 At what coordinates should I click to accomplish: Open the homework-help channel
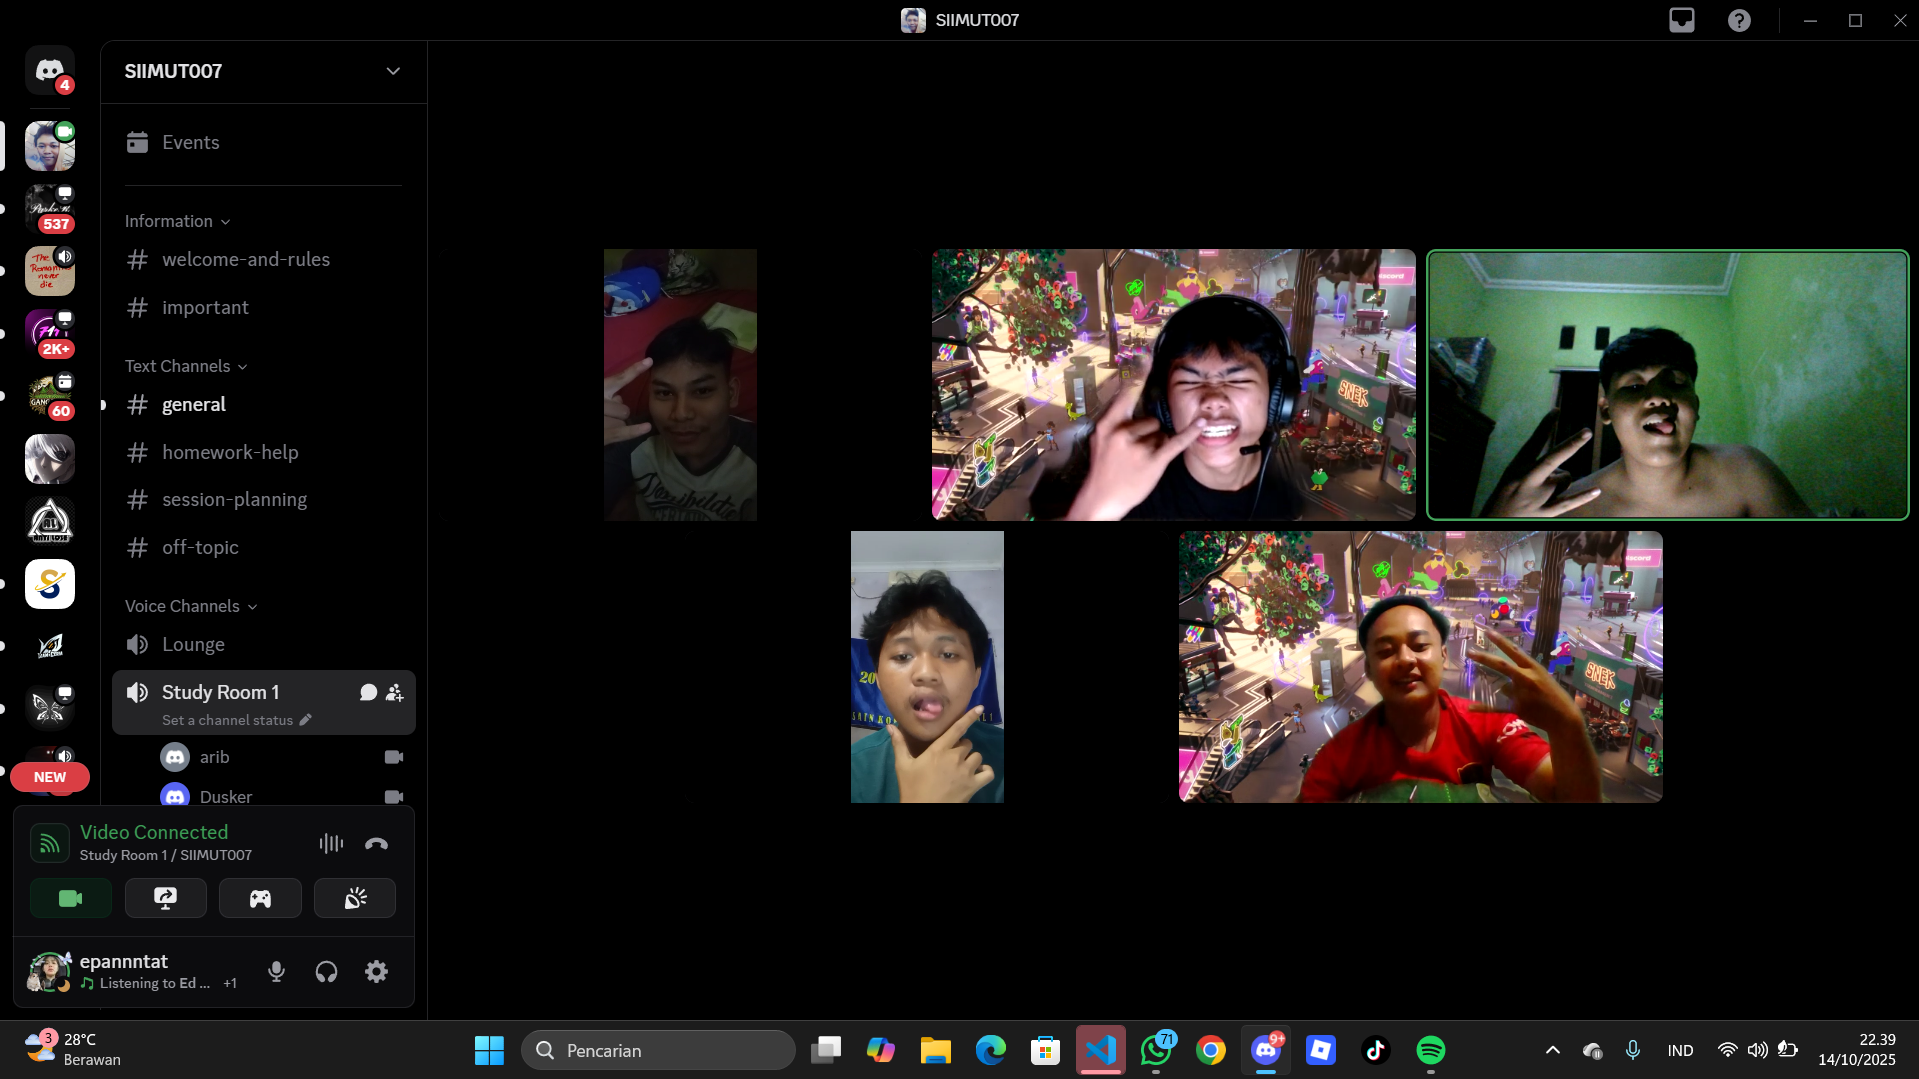coord(263,452)
